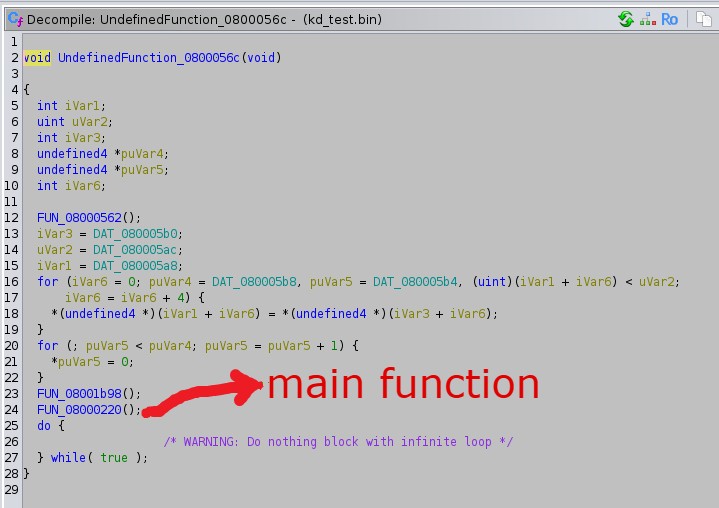719x508 pixels.
Task: Click the copy pages icon in the toolbar
Action: point(703,19)
